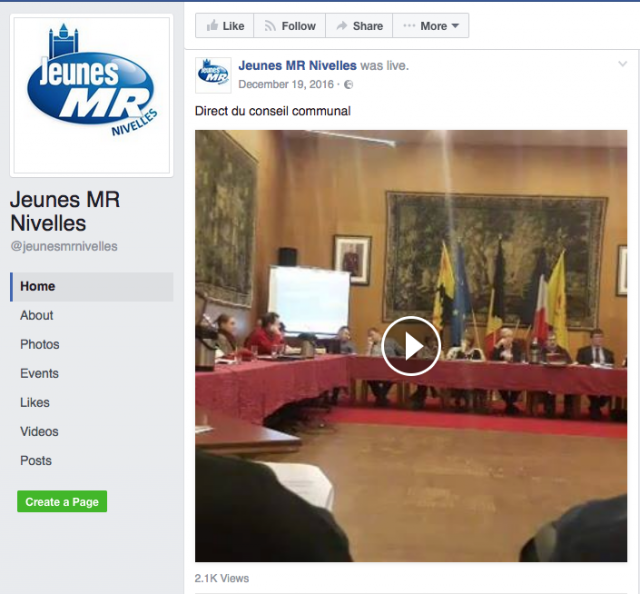Open the Videos section
The height and width of the screenshot is (594, 640).
[x=40, y=431]
